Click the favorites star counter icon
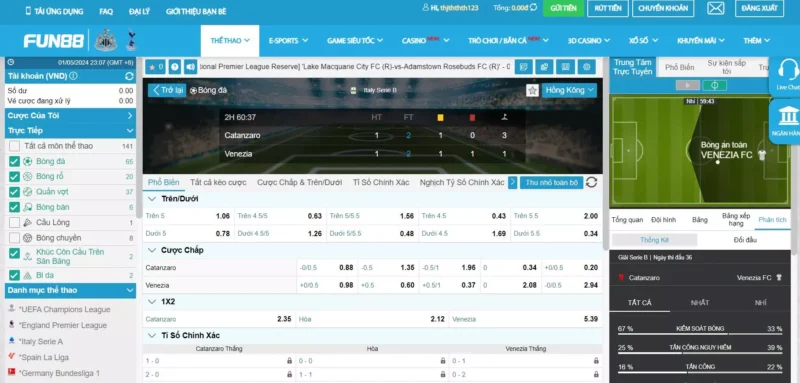Image resolution: width=800 pixels, height=383 pixels. tap(155, 67)
